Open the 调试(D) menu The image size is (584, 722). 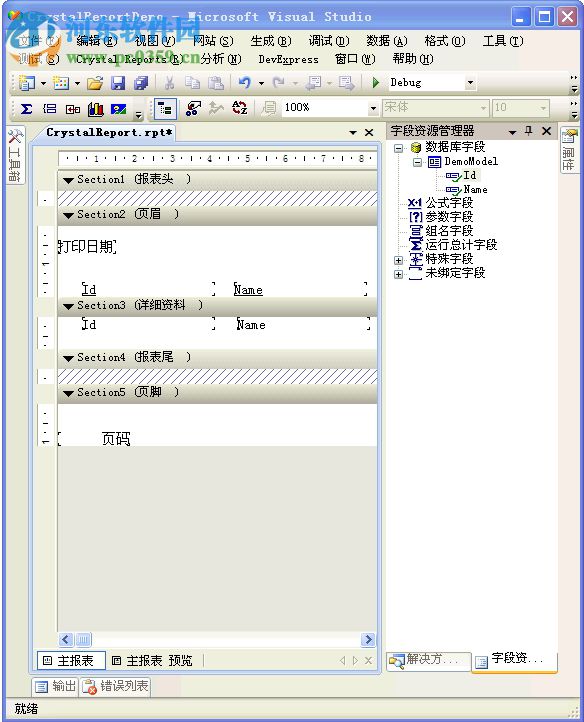(x=329, y=41)
